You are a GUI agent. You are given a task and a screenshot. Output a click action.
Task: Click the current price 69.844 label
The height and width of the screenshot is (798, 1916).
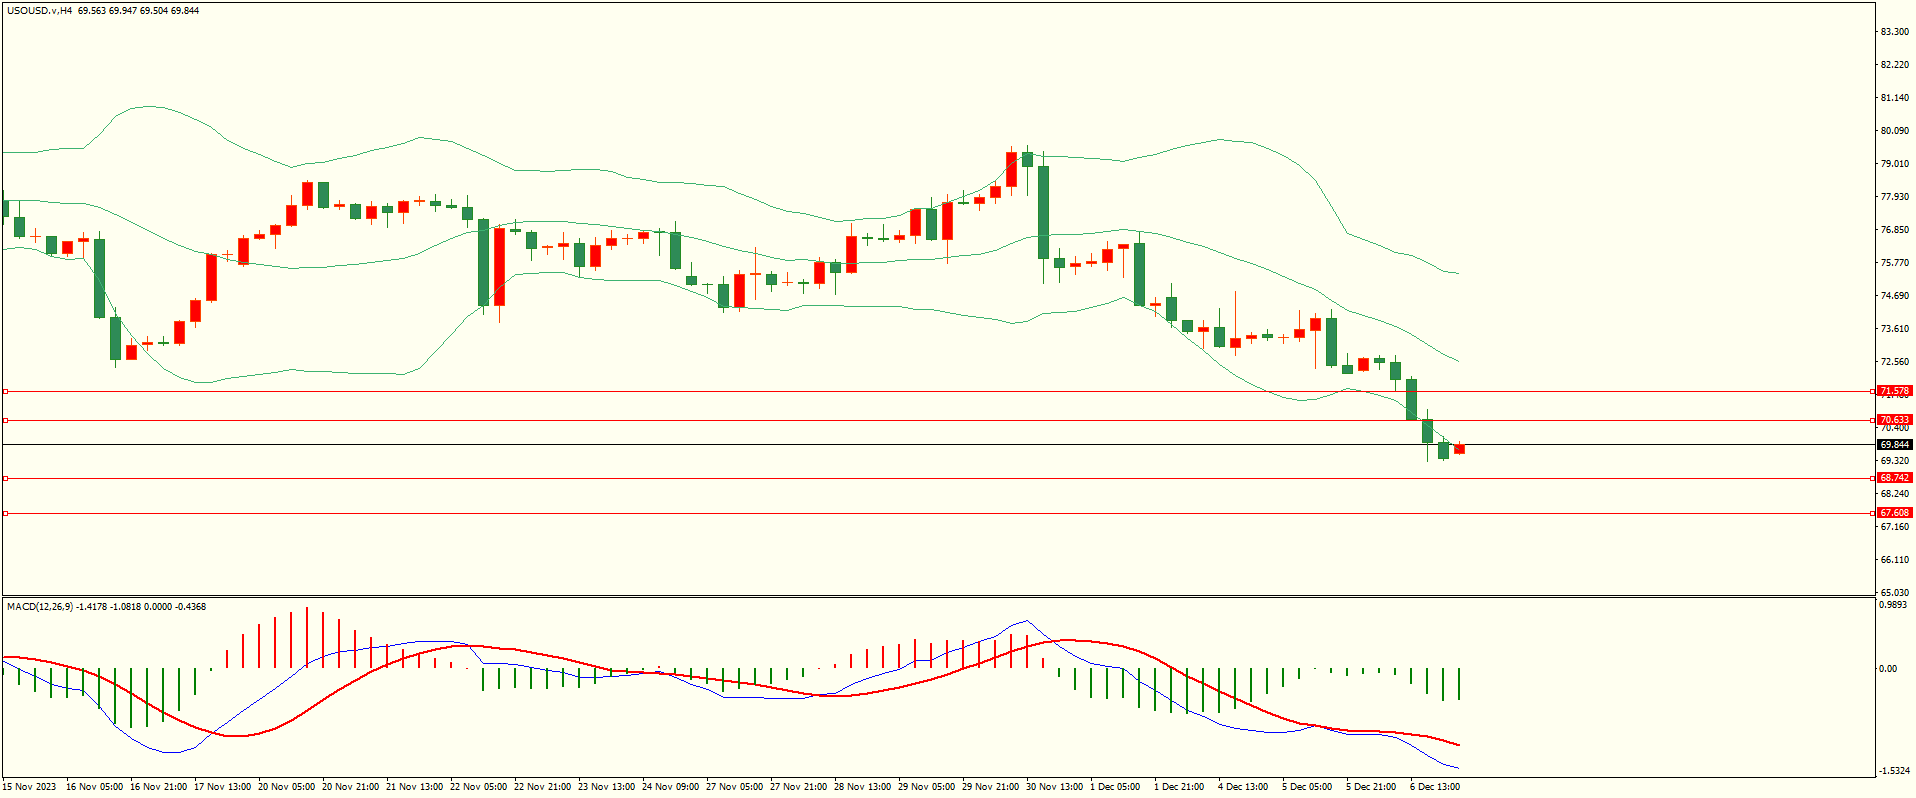click(x=1894, y=444)
